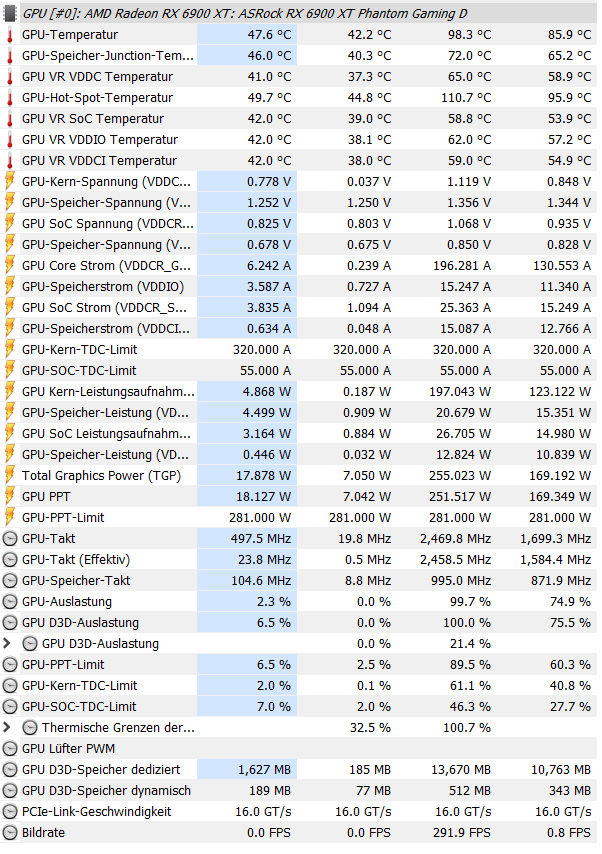Click the 1.119 V core voltage maximum
This screenshot has height=854, width=602.
coord(469,182)
